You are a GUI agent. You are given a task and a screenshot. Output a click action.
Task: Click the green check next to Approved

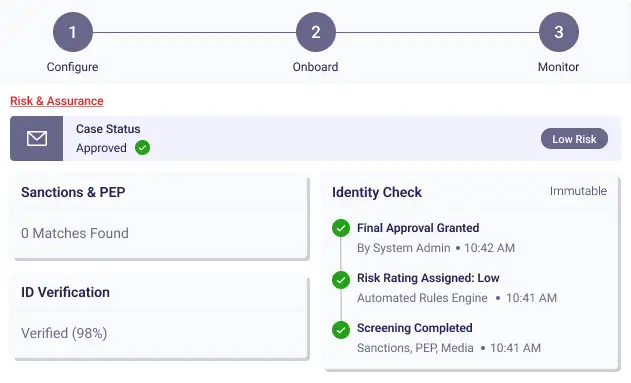tap(142, 148)
